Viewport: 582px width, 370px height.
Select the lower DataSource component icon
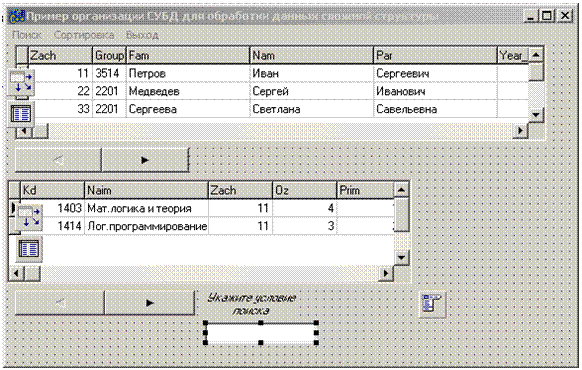point(29,217)
